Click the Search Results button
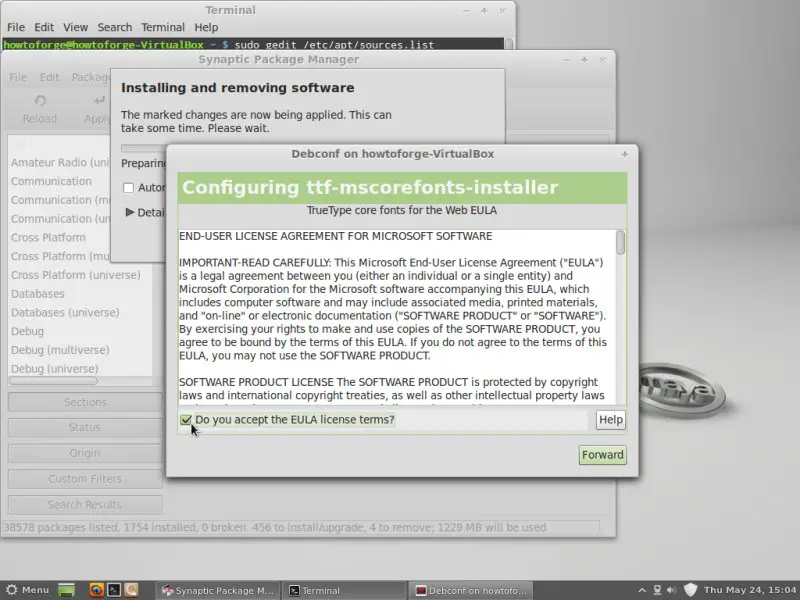The width and height of the screenshot is (800, 600). [x=85, y=505]
